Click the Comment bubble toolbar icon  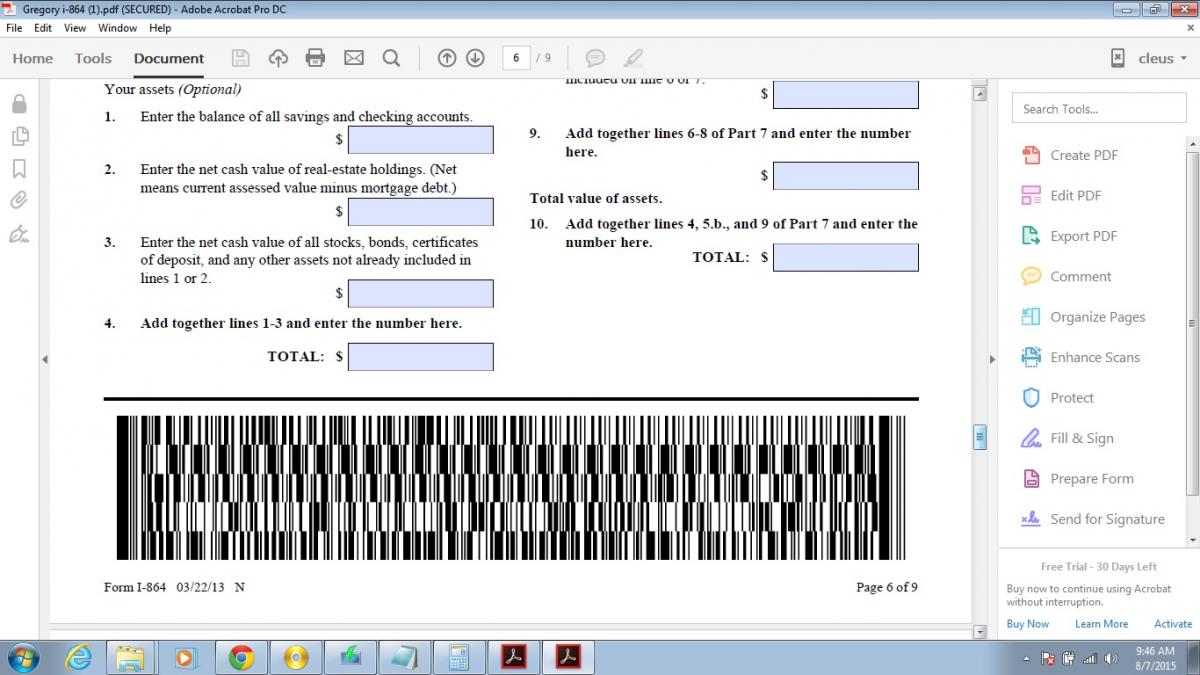point(595,58)
